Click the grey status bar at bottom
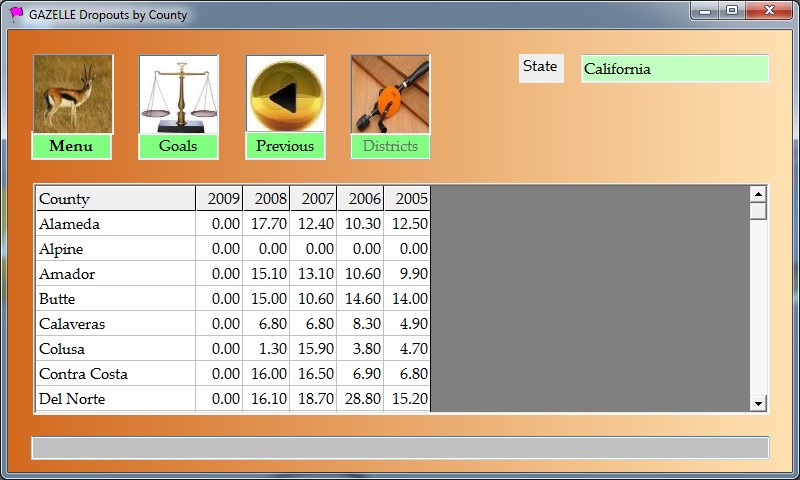The width and height of the screenshot is (800, 480). (401, 448)
